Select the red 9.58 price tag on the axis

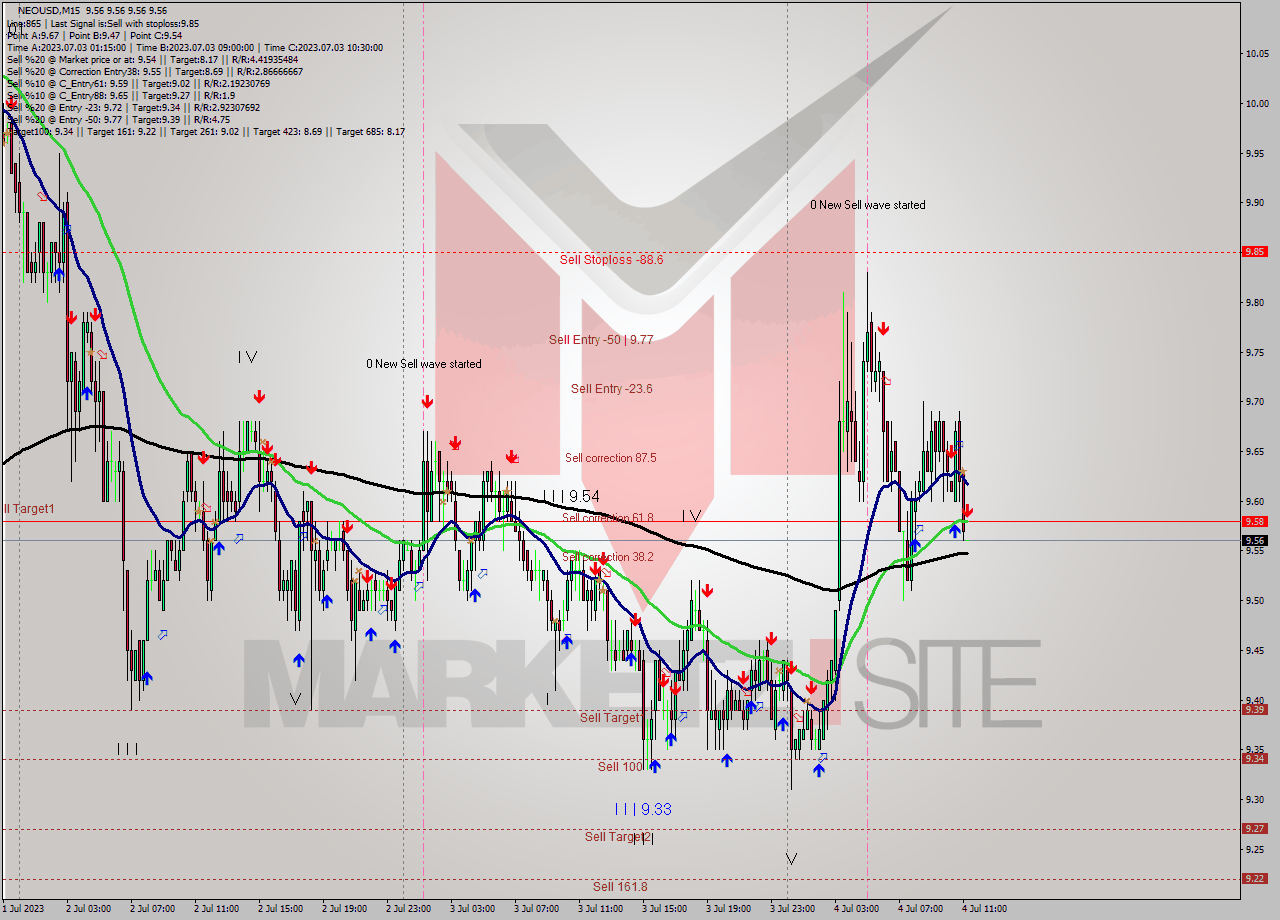click(x=1254, y=521)
